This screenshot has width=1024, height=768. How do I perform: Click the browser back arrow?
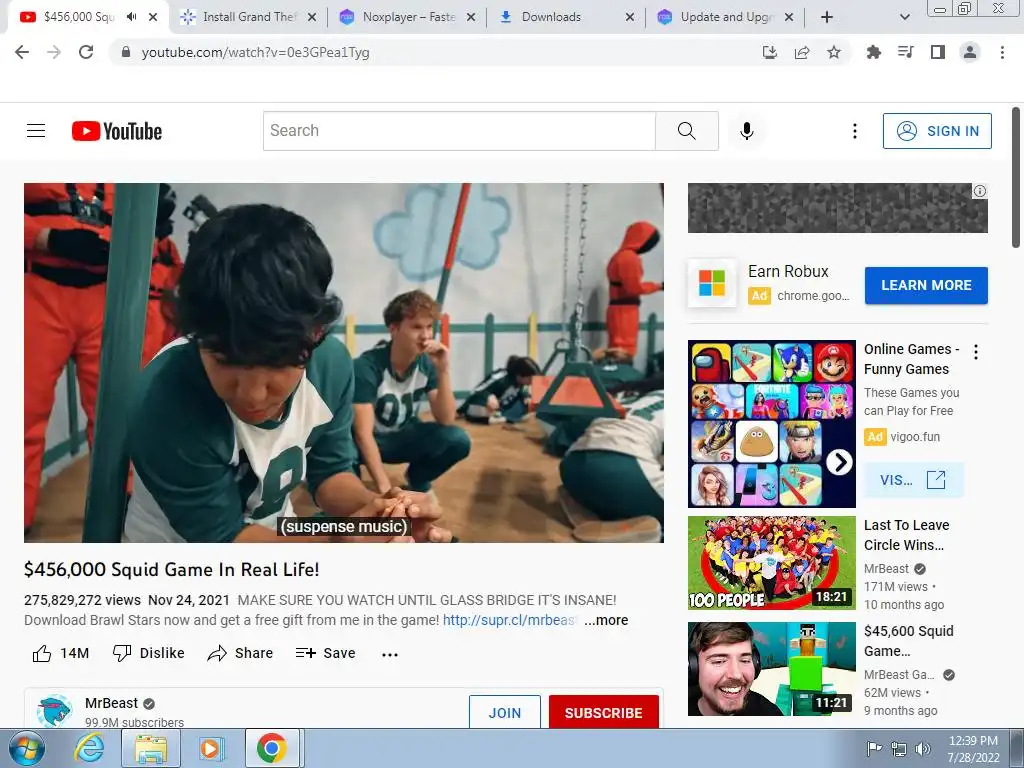coord(22,52)
